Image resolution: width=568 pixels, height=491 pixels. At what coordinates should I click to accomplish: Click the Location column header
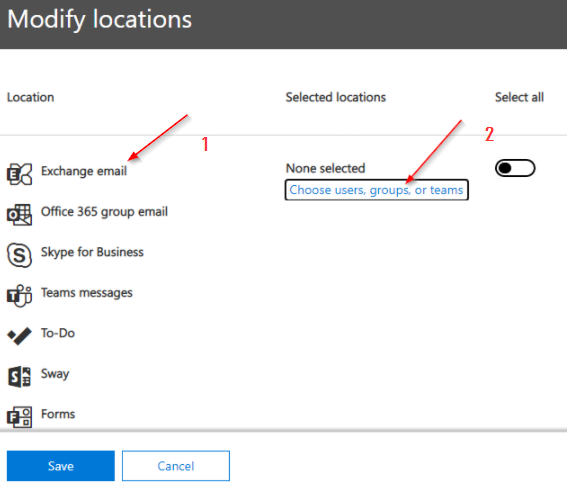pos(31,97)
